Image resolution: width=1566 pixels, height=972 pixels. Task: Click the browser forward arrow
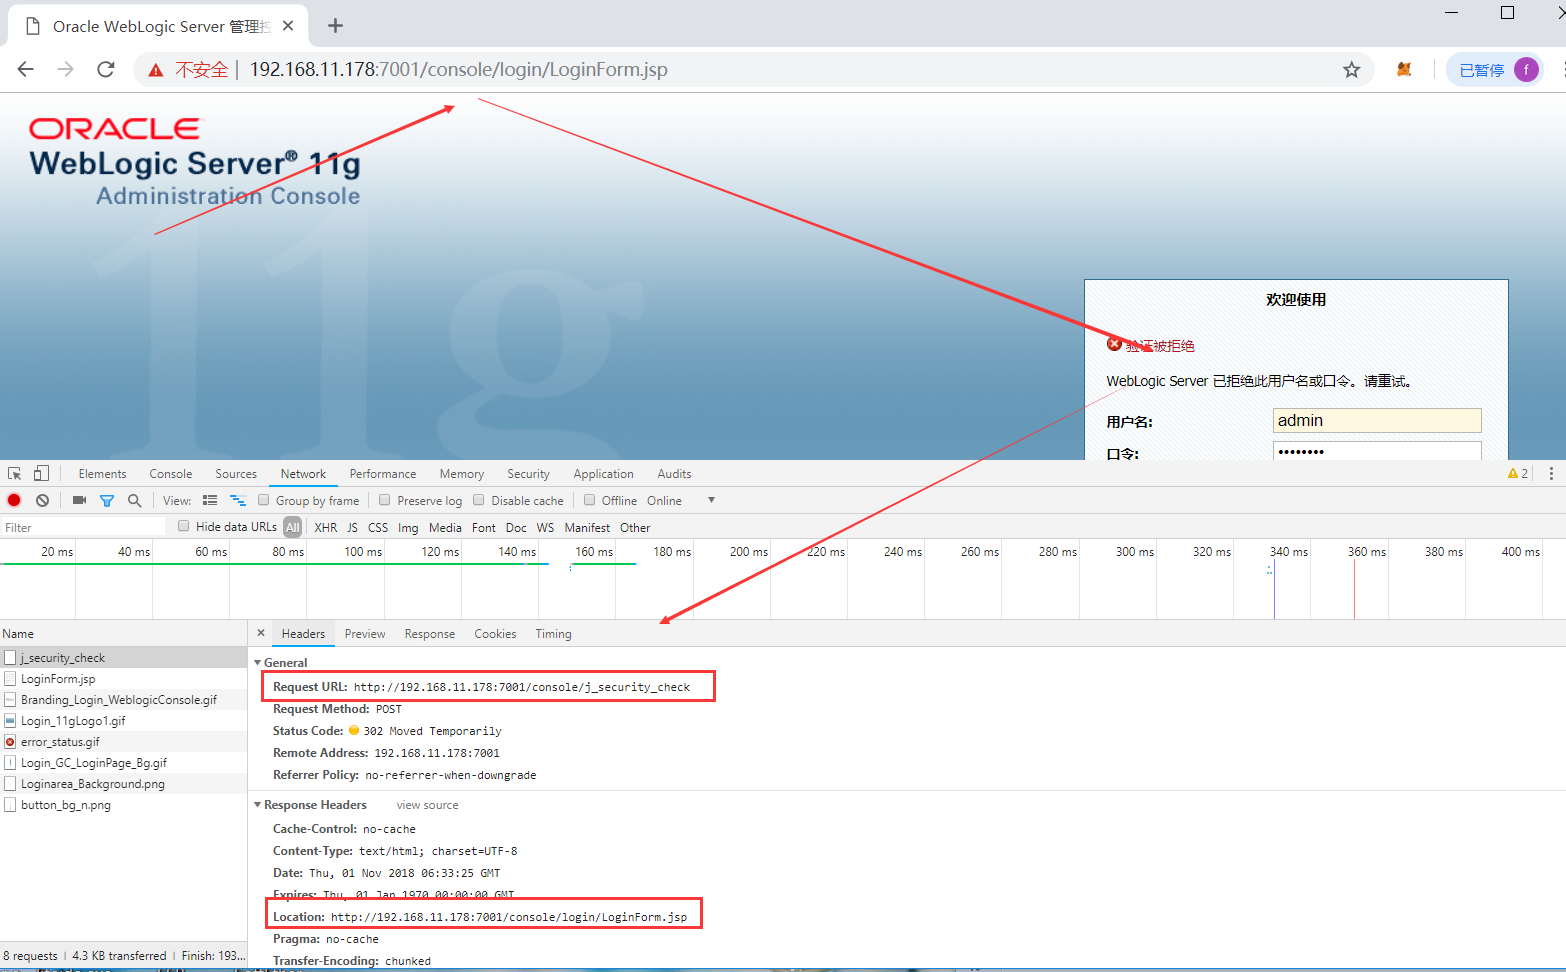coord(66,69)
